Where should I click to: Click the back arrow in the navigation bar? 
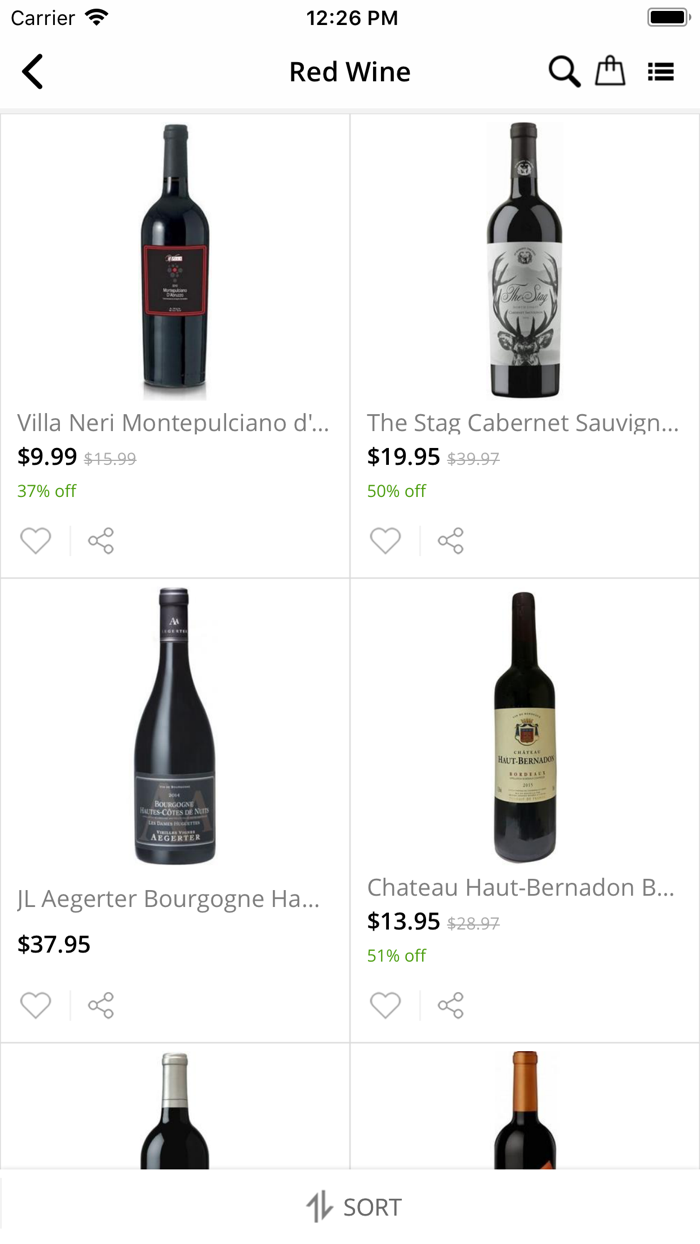32,71
